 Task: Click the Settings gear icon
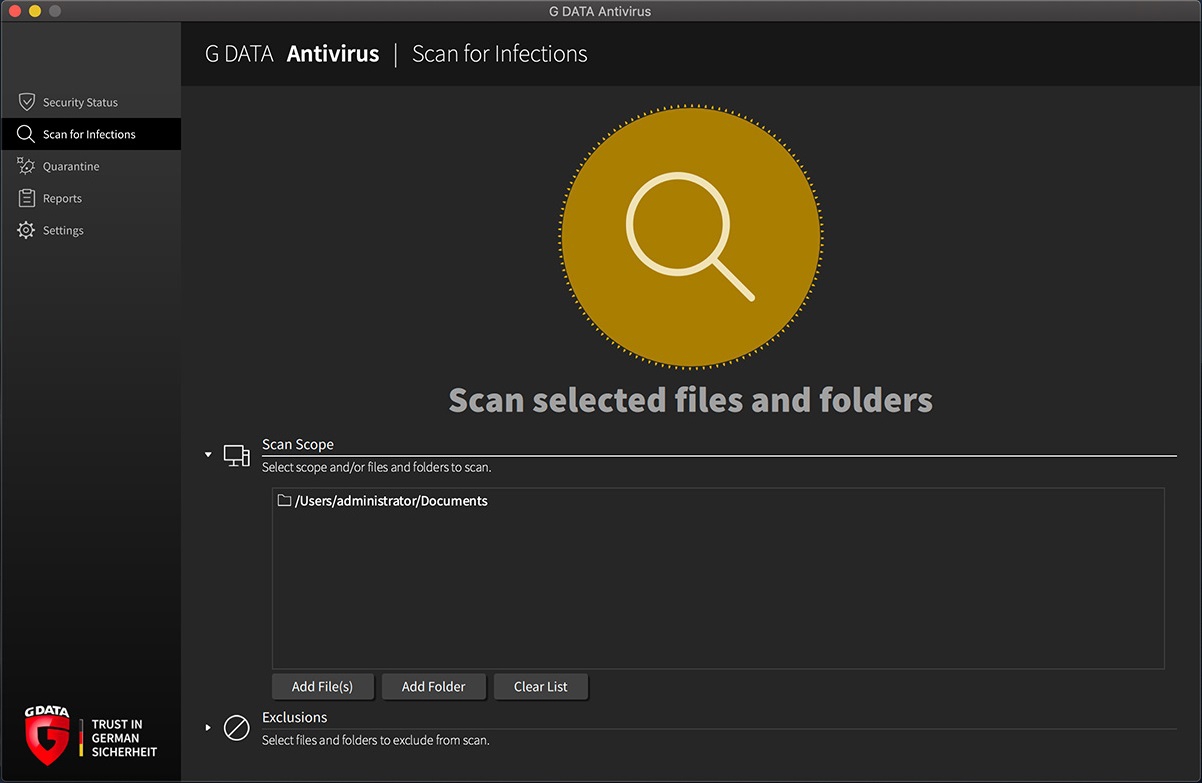point(26,230)
